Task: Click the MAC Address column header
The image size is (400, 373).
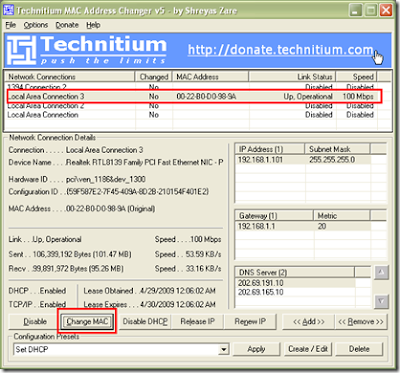Action: pyautogui.click(x=211, y=77)
